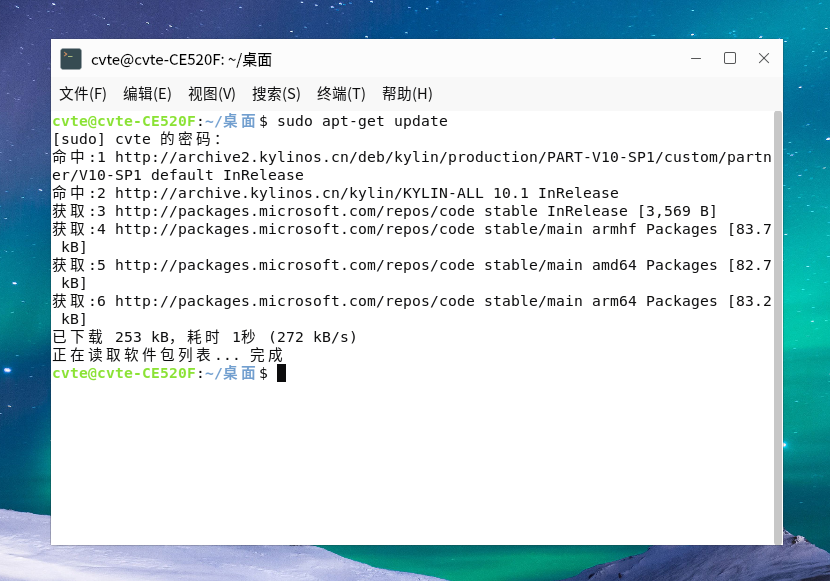Viewport: 830px width, 581px height.
Task: Open the 文件(F) menu
Action: (x=83, y=94)
